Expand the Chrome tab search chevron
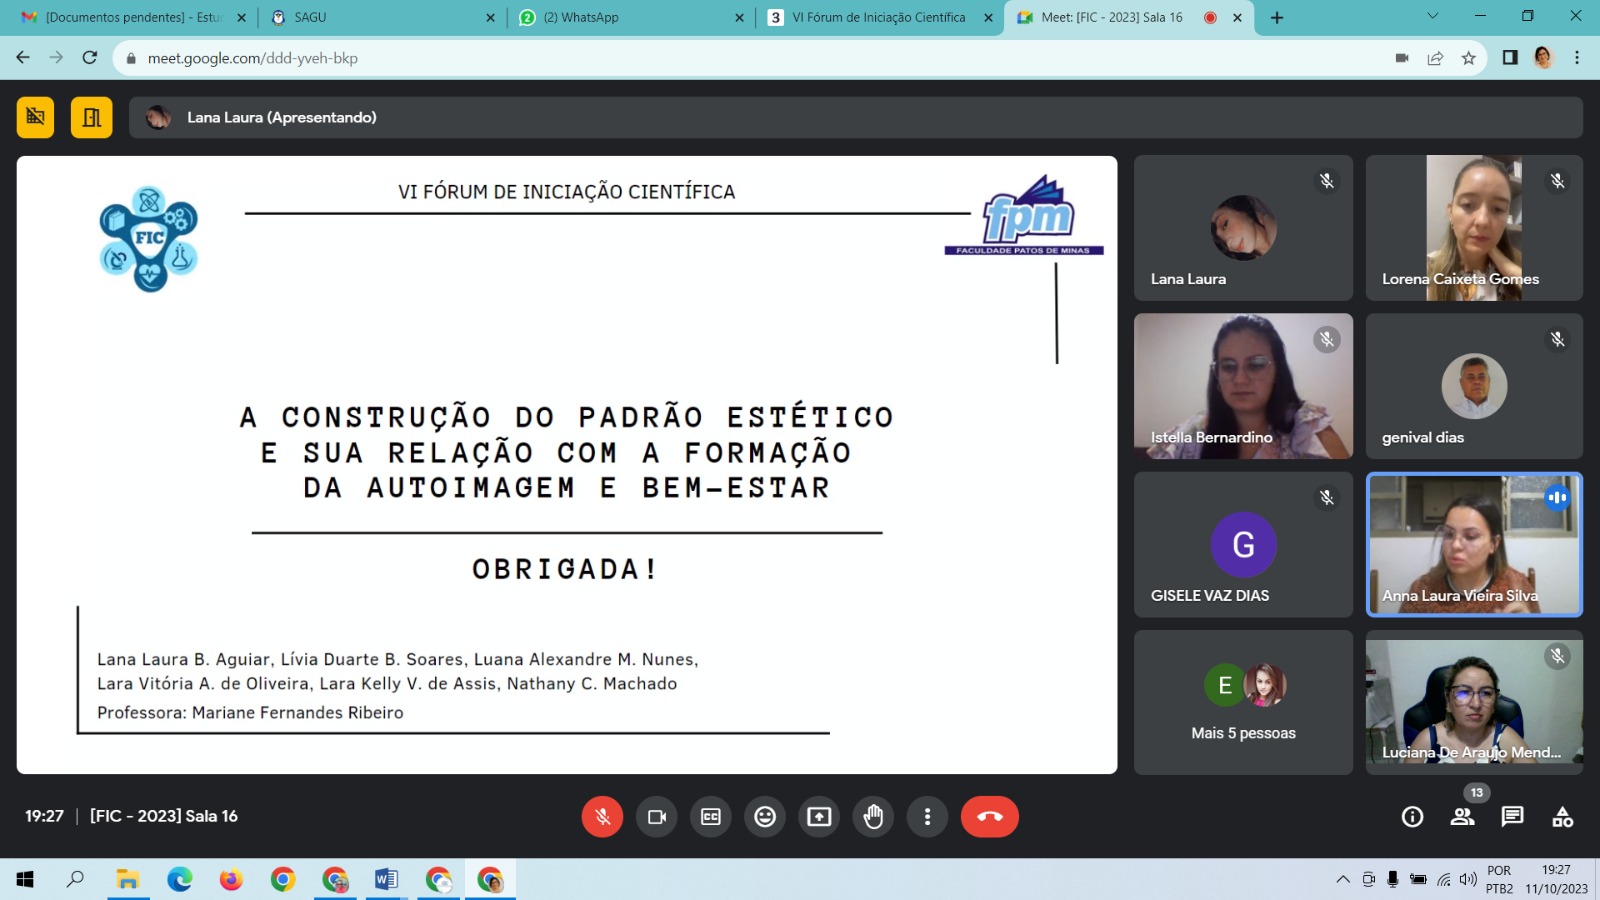This screenshot has width=1600, height=900. (1432, 16)
